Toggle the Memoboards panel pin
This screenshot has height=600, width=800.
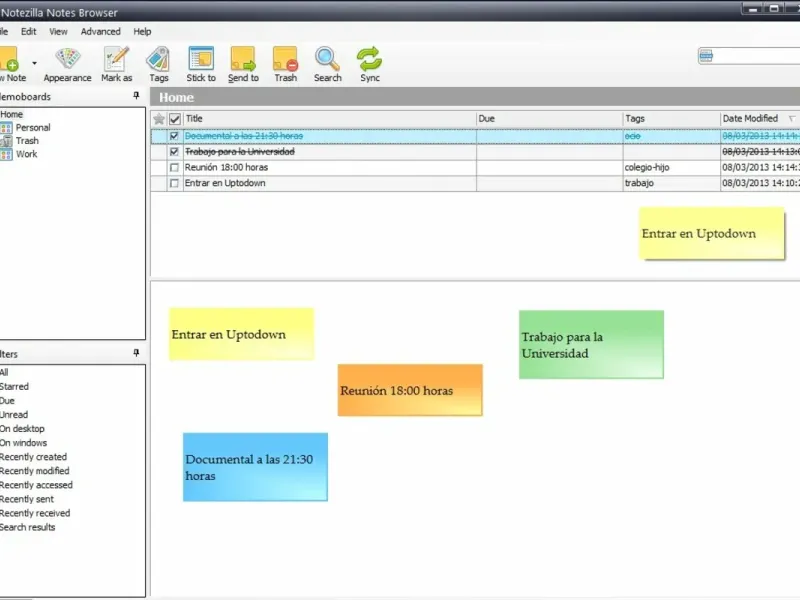click(136, 96)
